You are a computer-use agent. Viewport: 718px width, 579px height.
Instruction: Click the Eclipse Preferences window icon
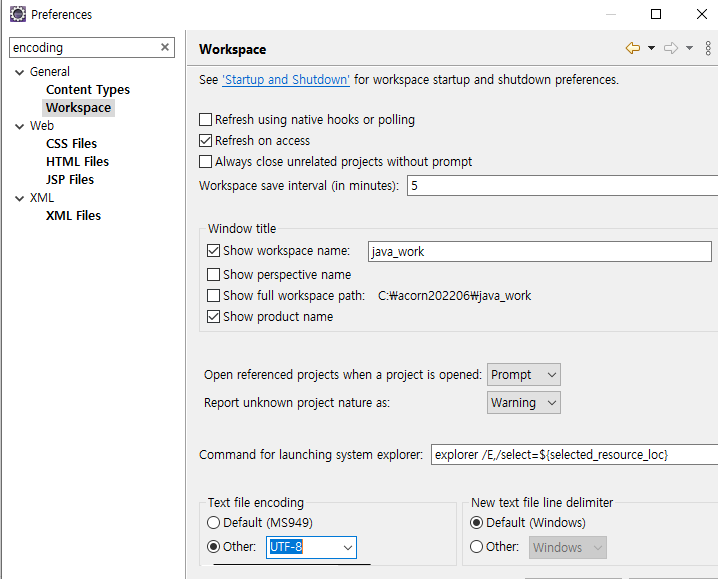[x=18, y=14]
